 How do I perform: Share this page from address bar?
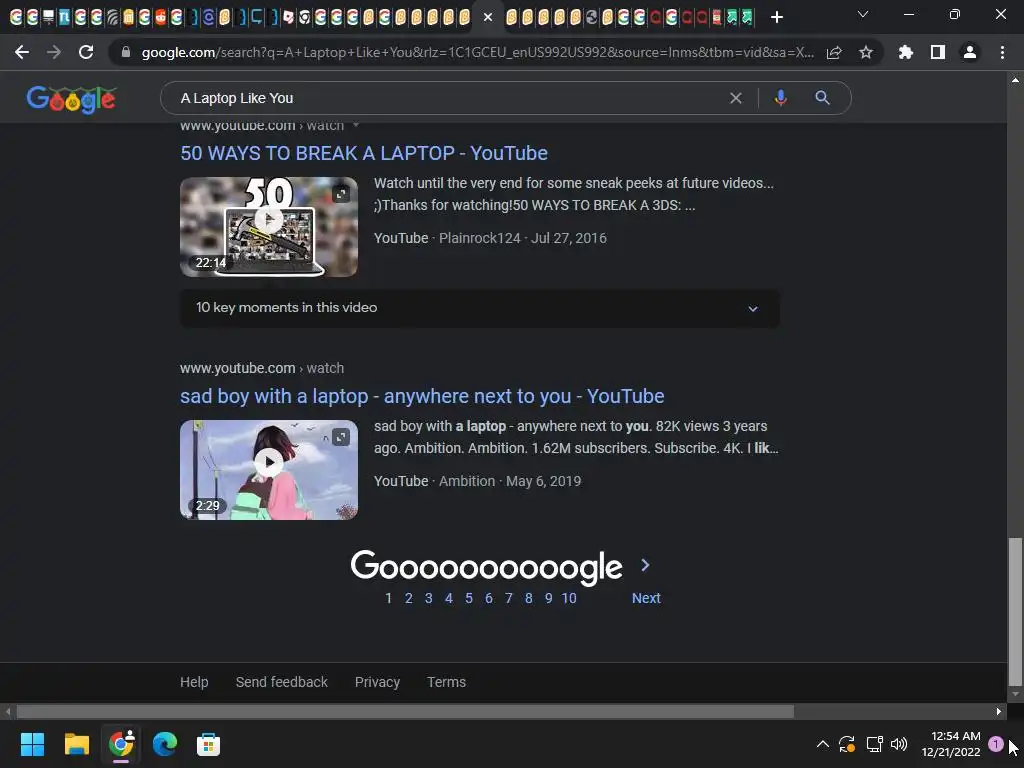834,52
